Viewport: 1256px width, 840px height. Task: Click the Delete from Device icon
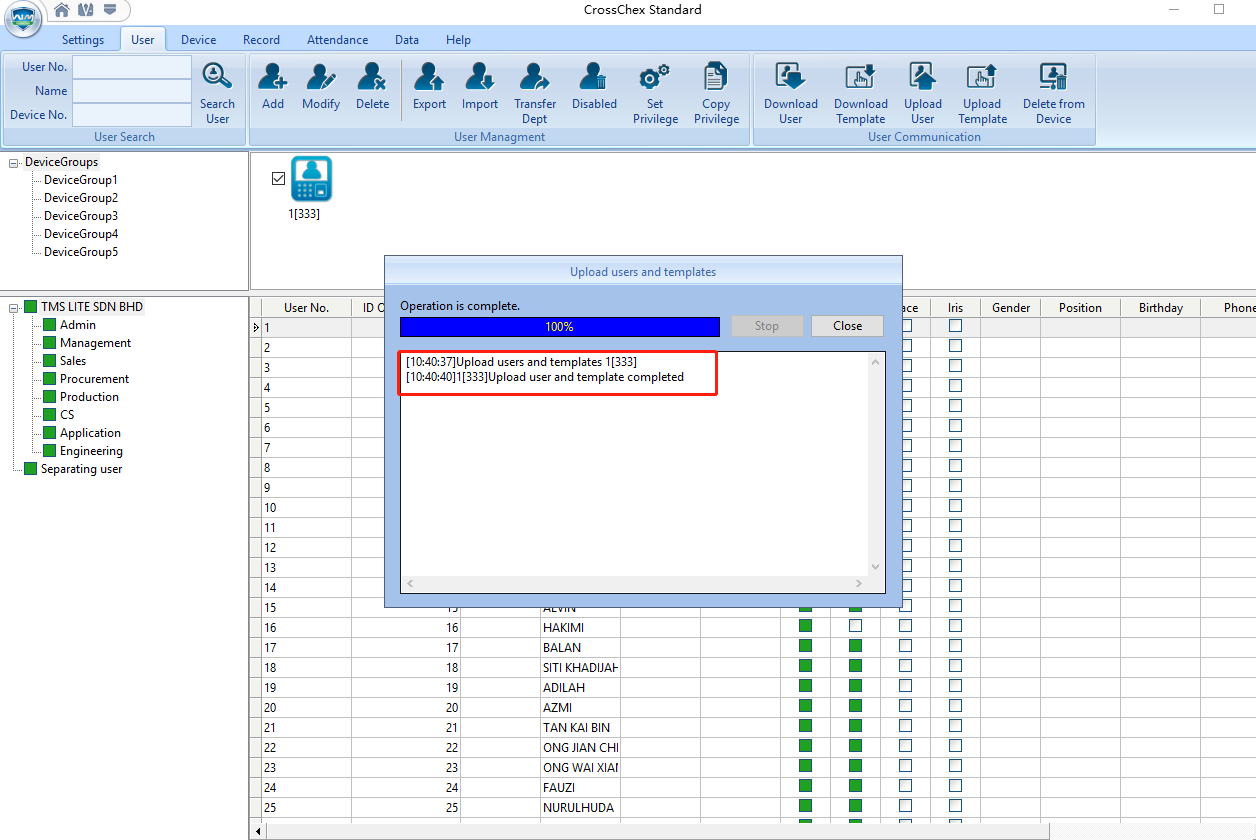tap(1053, 78)
